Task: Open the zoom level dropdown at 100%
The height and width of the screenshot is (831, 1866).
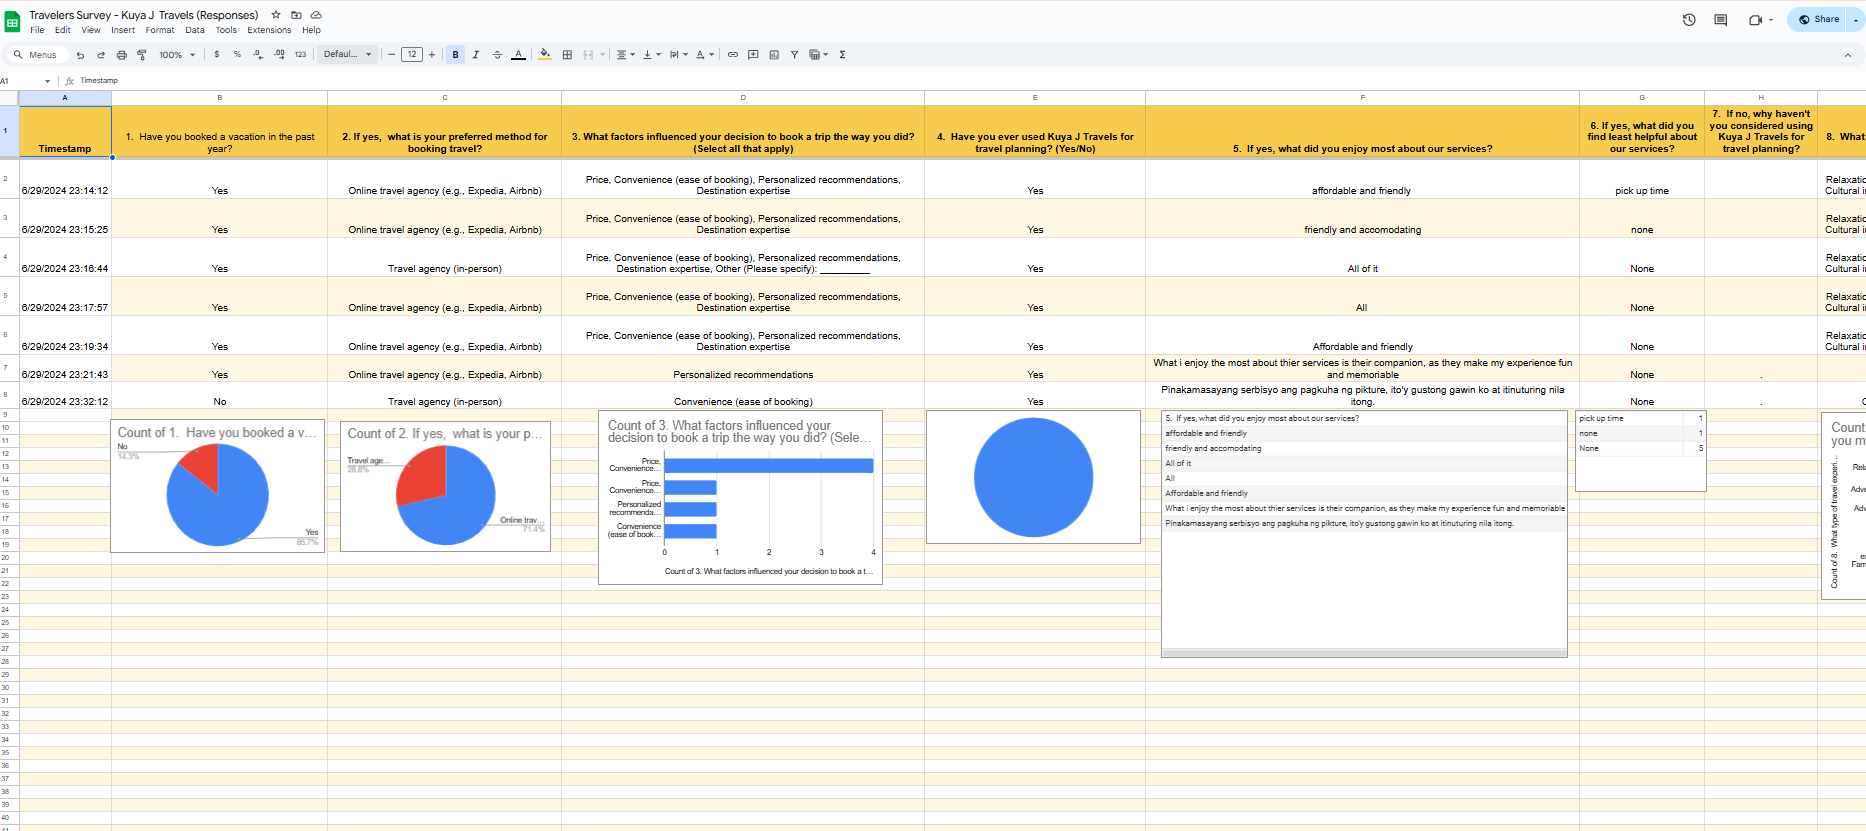Action: [x=177, y=55]
